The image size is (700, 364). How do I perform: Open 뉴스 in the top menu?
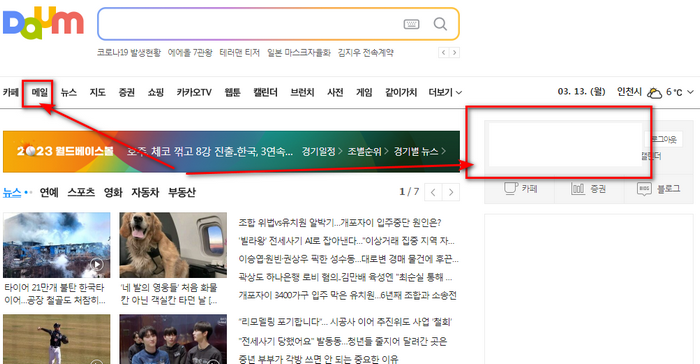[x=69, y=92]
